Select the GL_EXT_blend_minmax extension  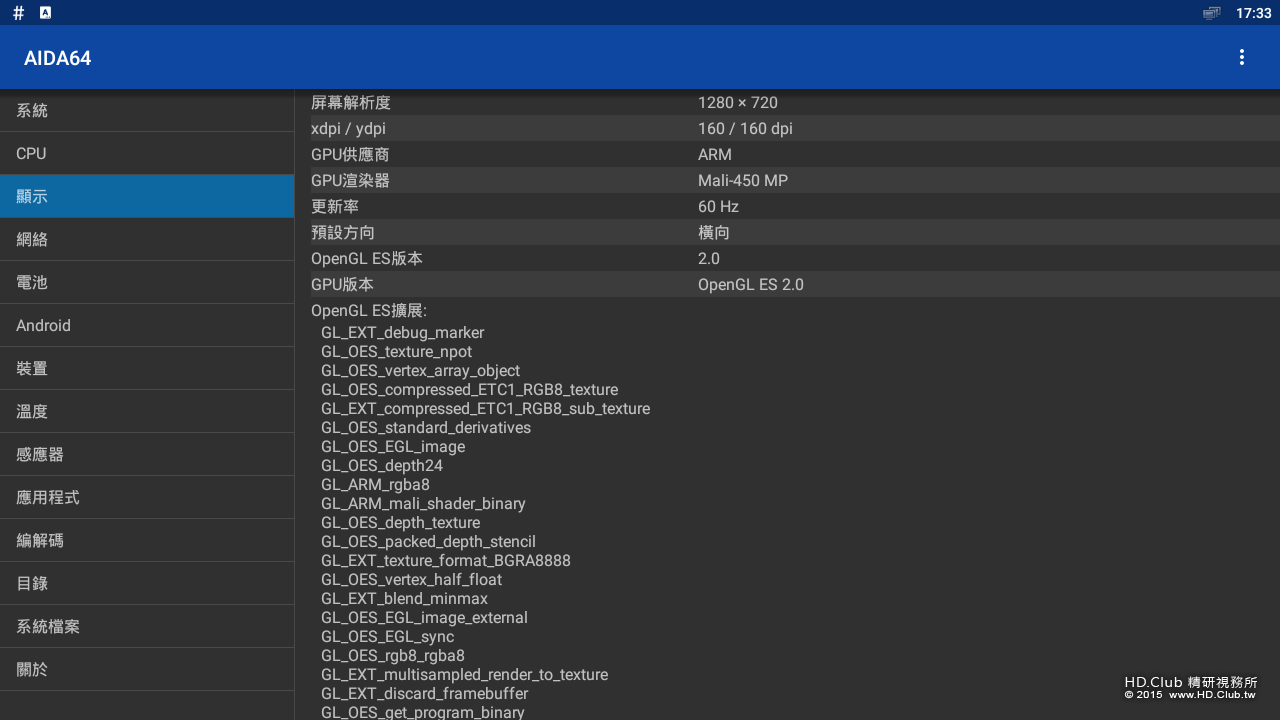(404, 598)
